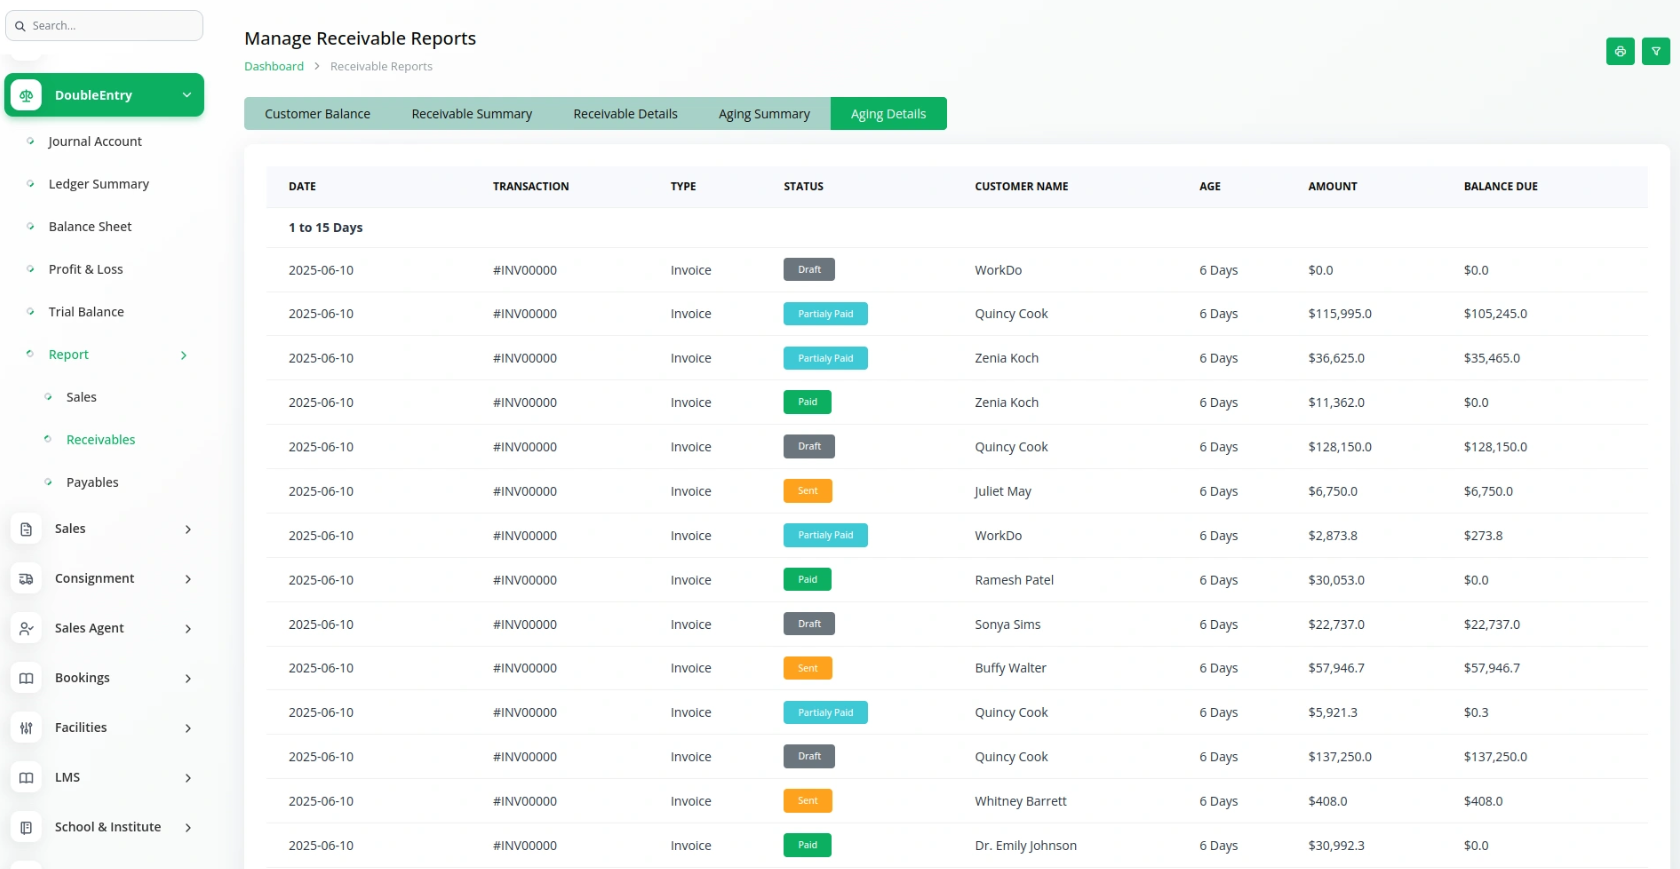Click the AGE column header
The image size is (1680, 869).
pyautogui.click(x=1210, y=187)
